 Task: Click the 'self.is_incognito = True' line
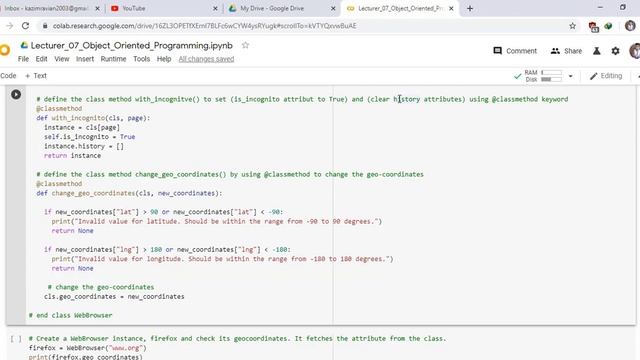pyautogui.click(x=89, y=137)
